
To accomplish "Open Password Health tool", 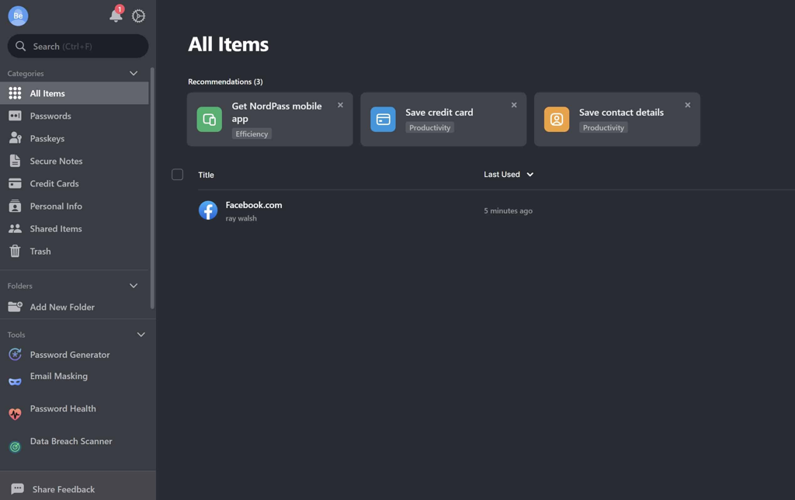I will coord(62,409).
